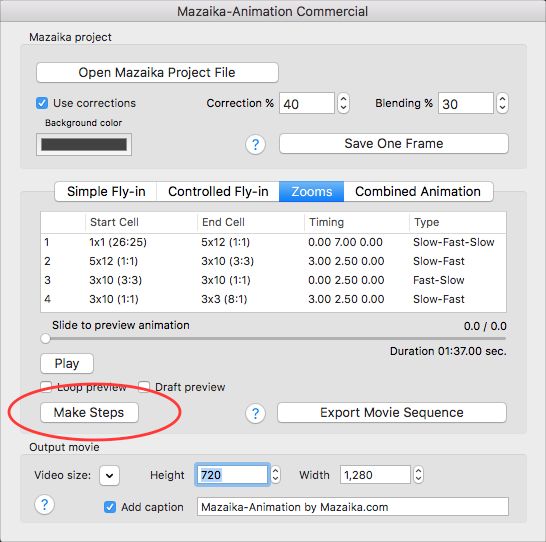Switch to the Controlled Fly-in tab

[x=218, y=191]
